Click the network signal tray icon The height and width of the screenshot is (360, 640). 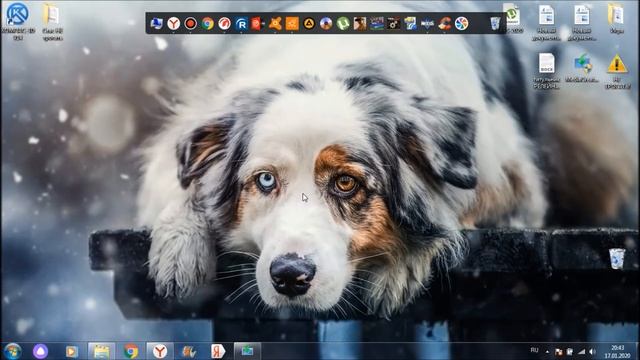pyautogui.click(x=581, y=351)
